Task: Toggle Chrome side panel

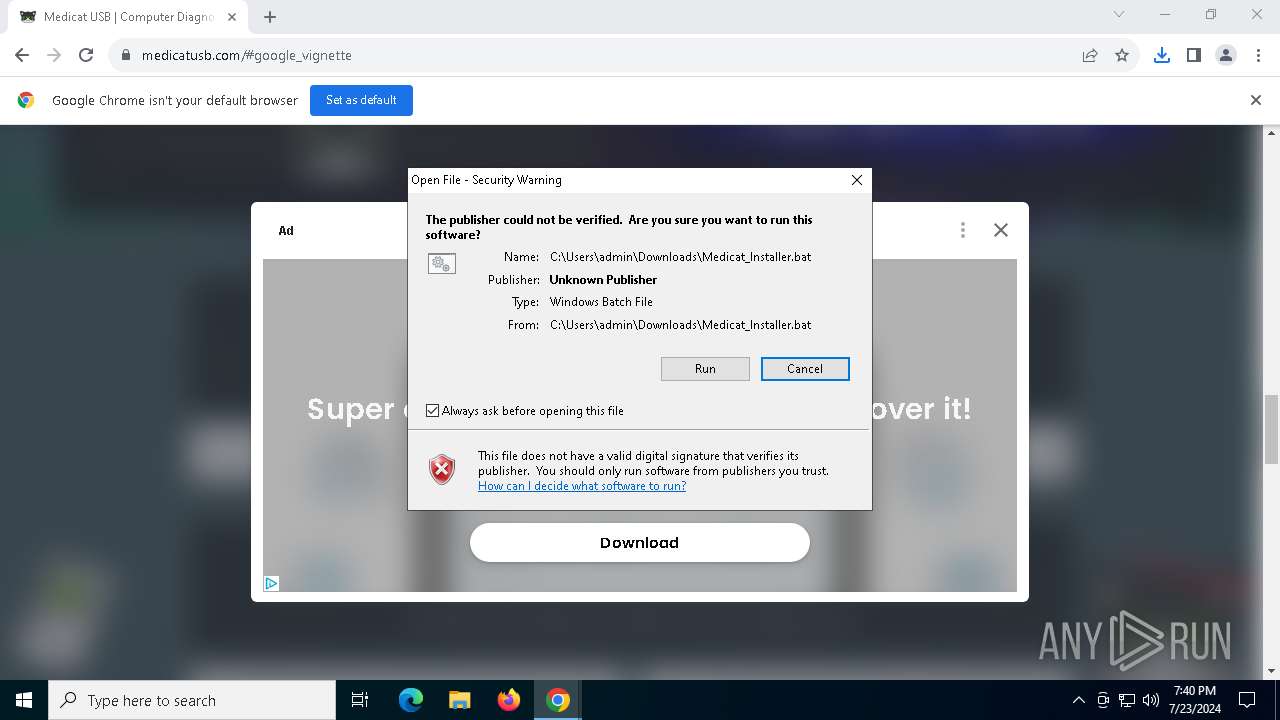Action: (1194, 55)
